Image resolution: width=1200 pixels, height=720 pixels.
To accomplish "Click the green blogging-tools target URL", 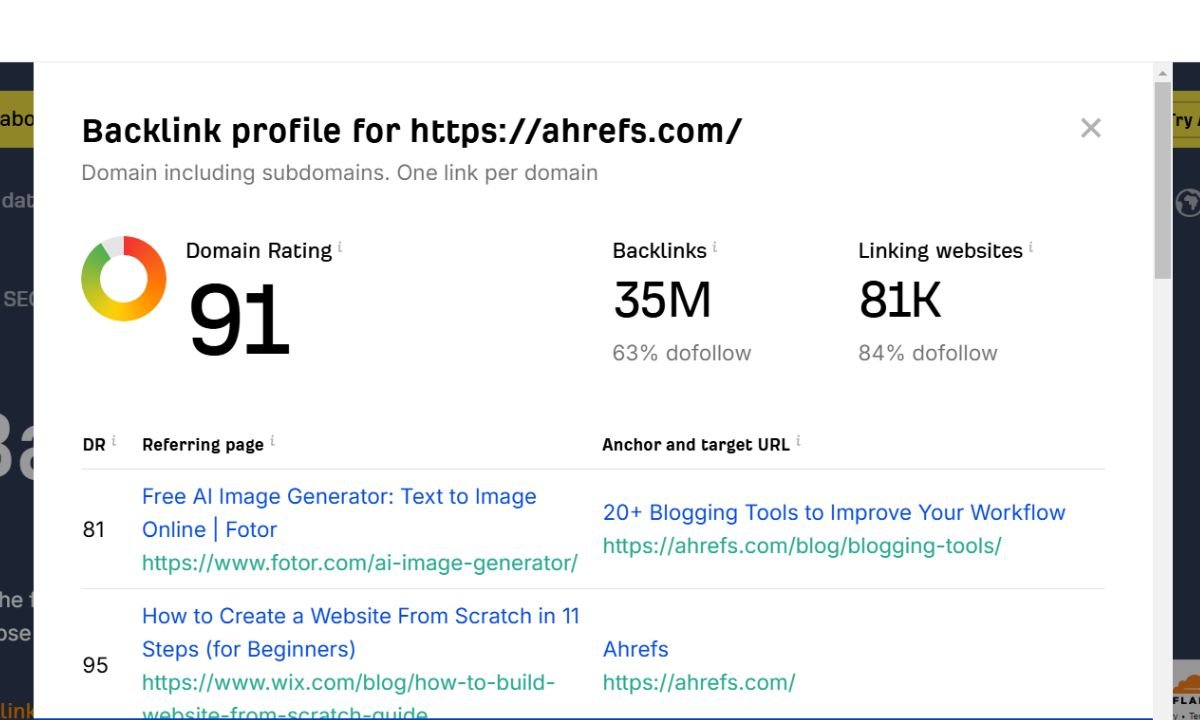I will [801, 546].
